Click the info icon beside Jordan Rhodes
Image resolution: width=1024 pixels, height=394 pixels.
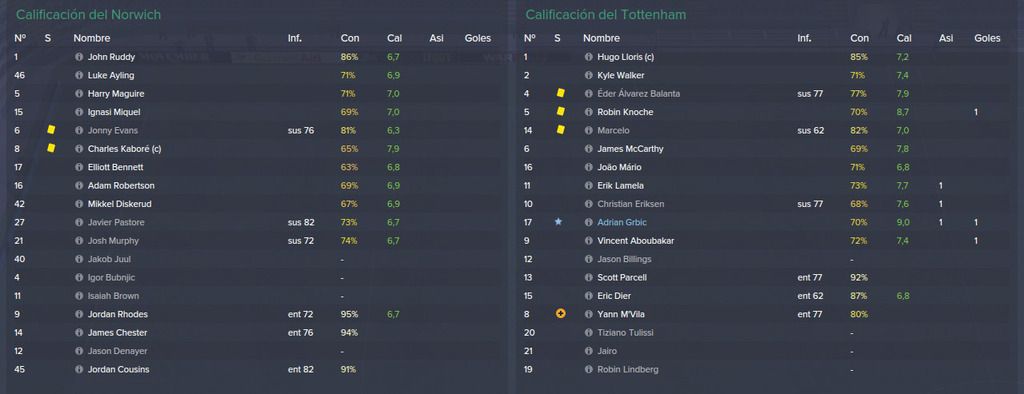[79, 314]
